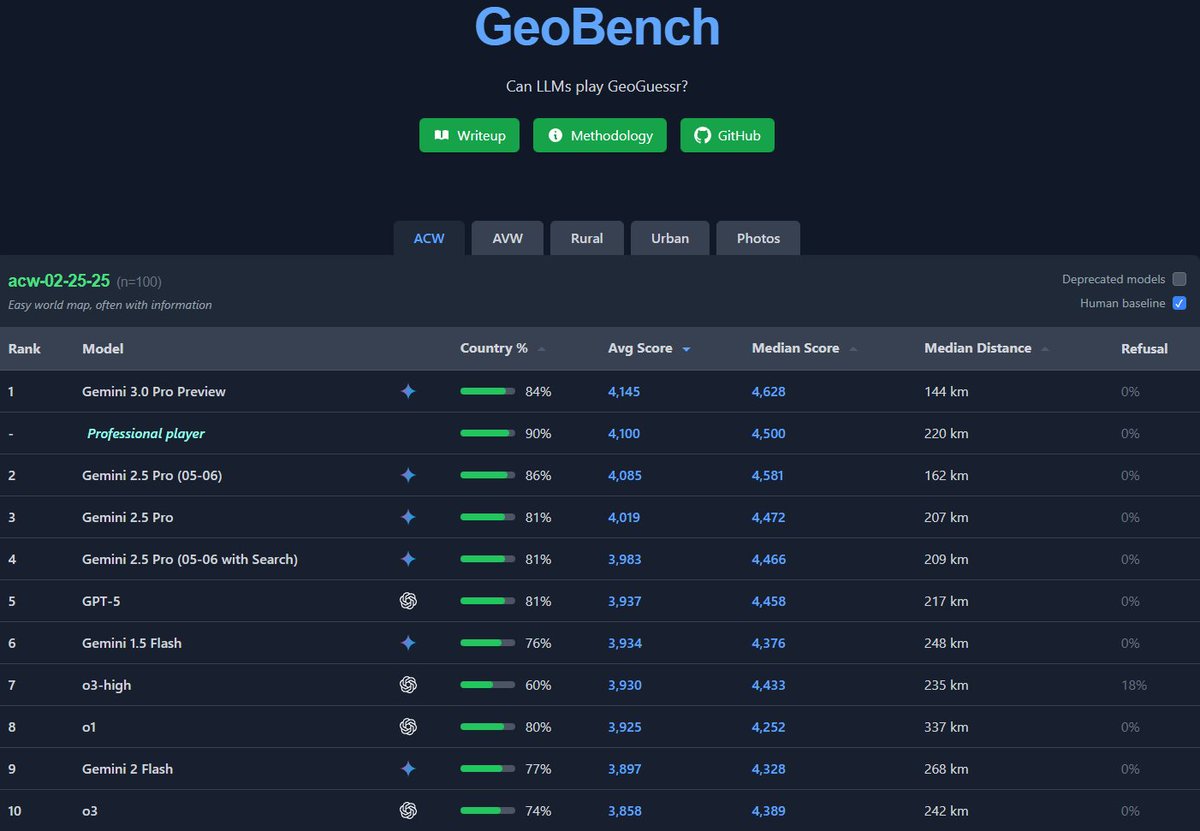Open the Methodology button
Image resolution: width=1200 pixels, height=831 pixels.
(x=600, y=135)
